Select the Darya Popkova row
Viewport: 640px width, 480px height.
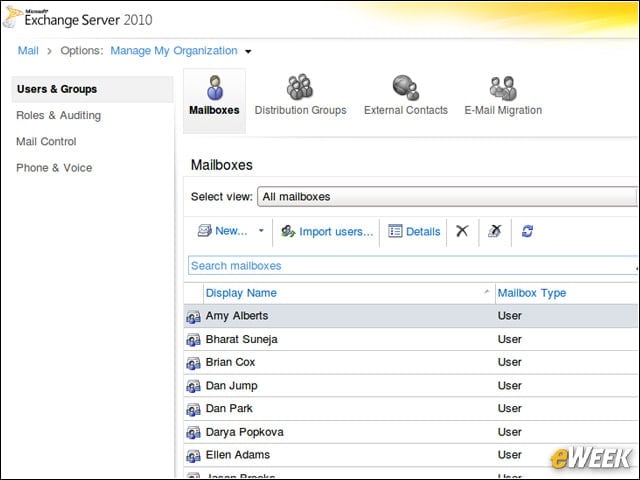point(411,432)
